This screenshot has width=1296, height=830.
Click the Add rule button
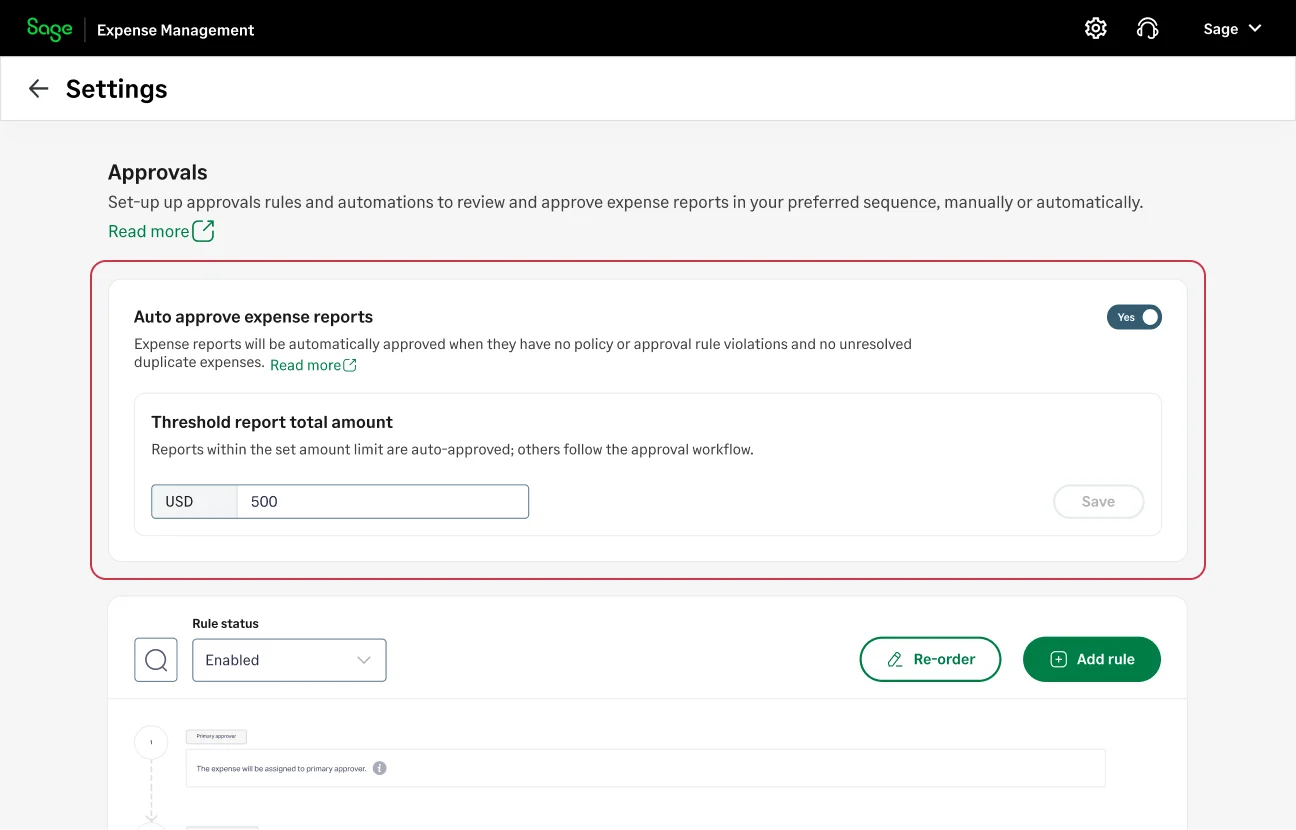[x=1092, y=659]
